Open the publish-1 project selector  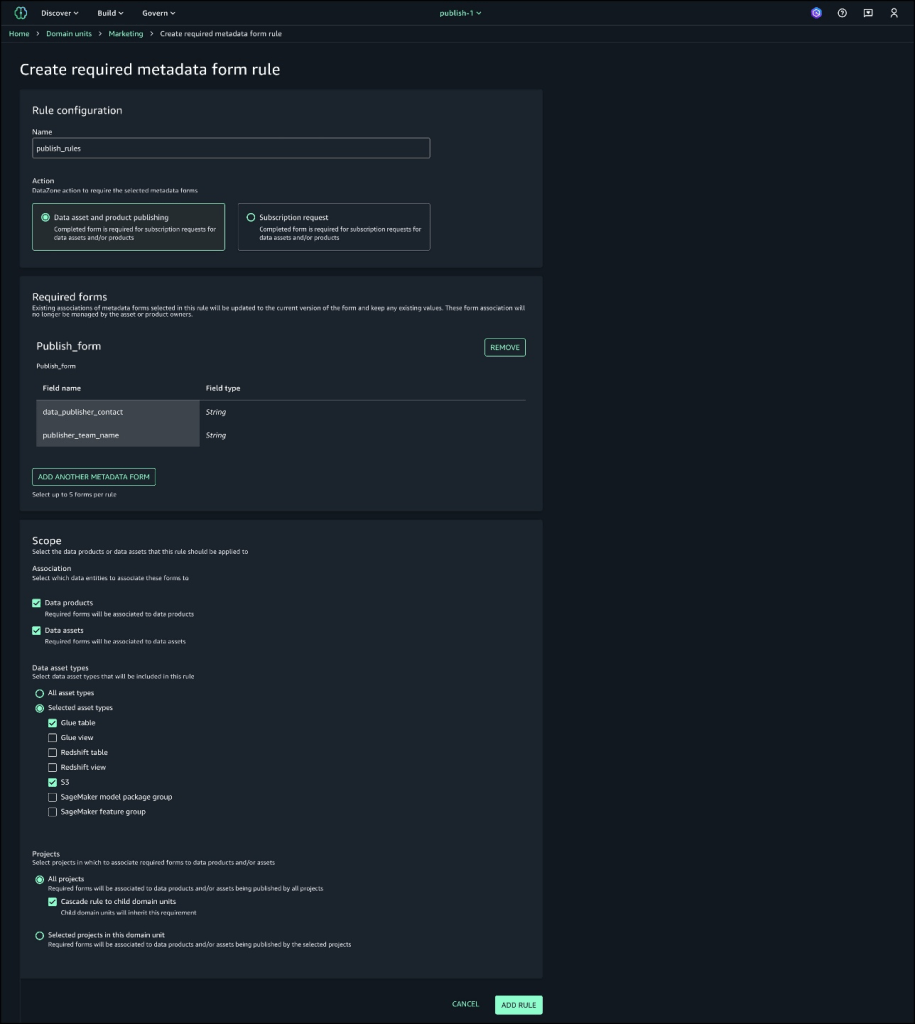[x=460, y=13]
